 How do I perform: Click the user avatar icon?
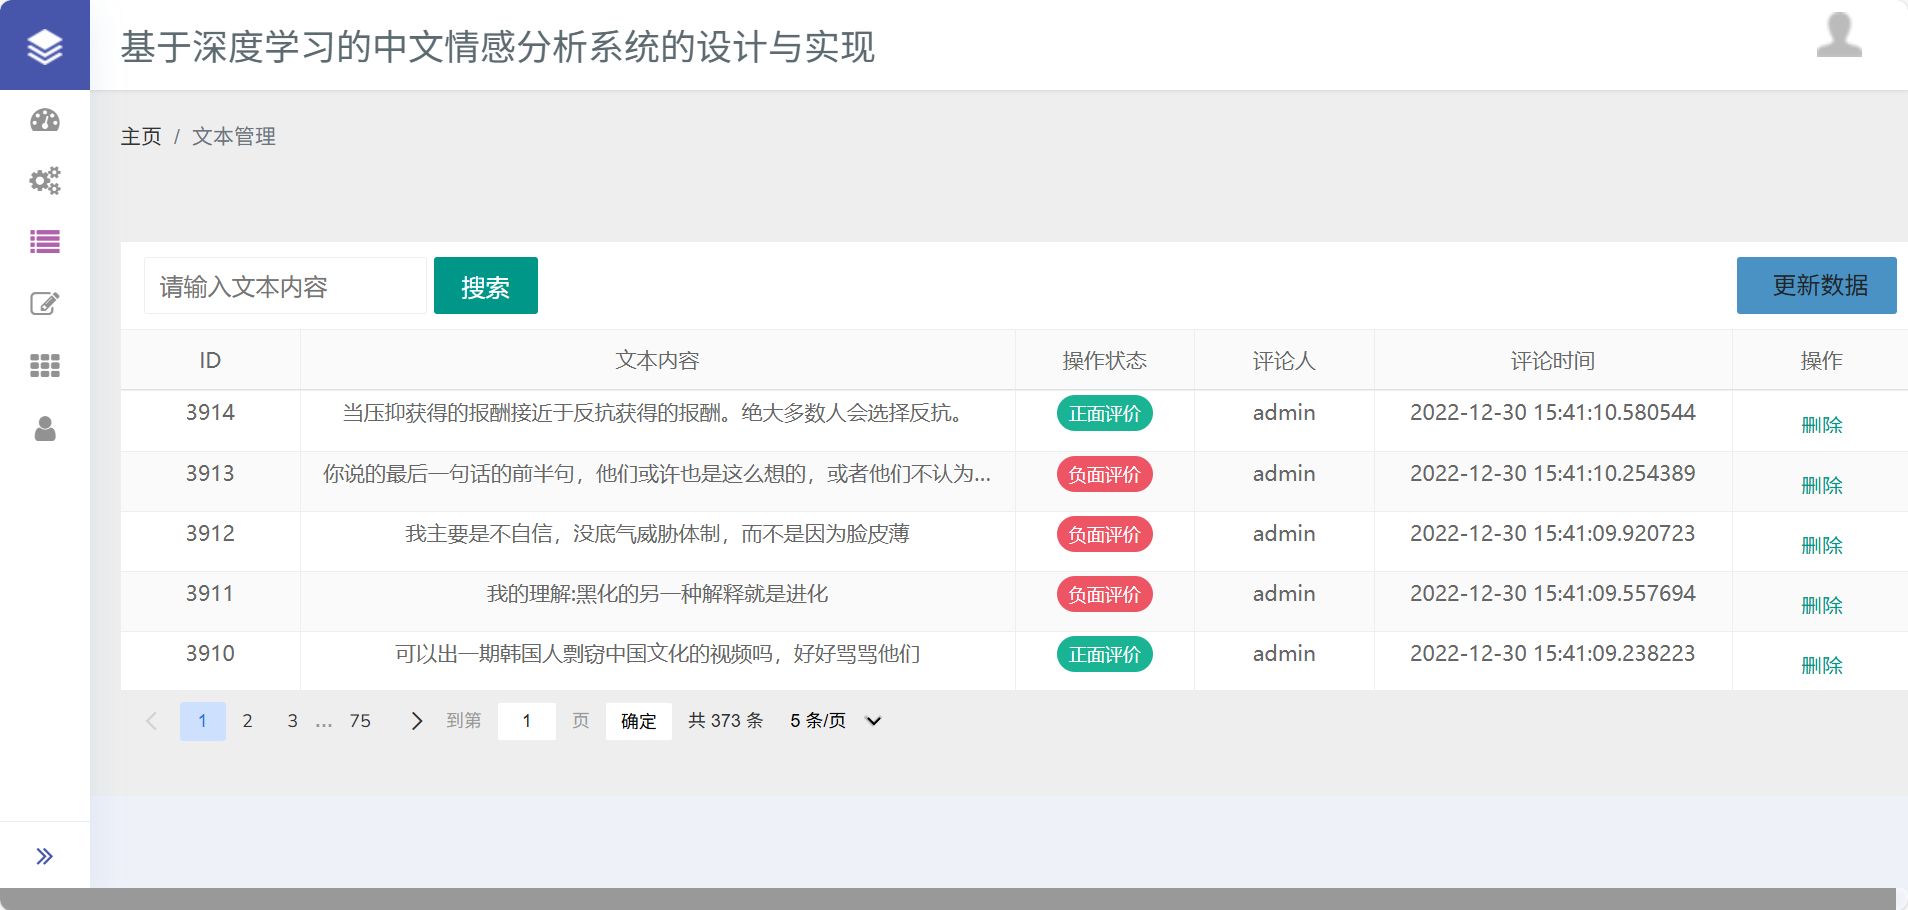[x=1839, y=35]
